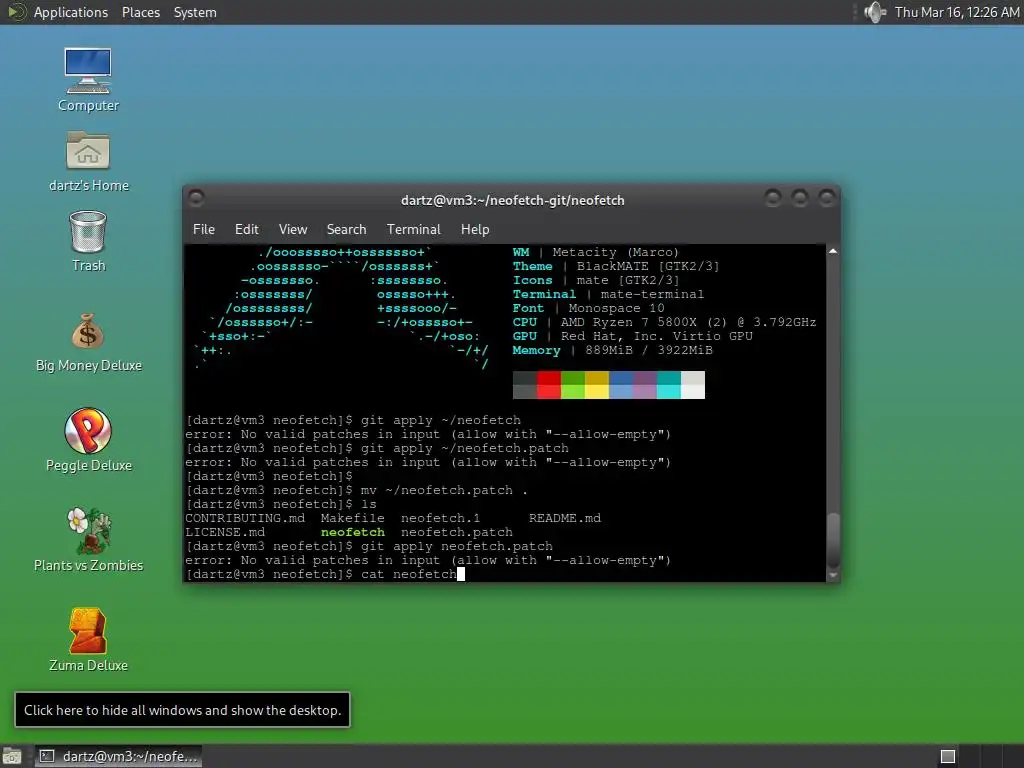Click terminal window title 'dartz@vm3:~/neofetch-git/neofetch'
The width and height of the screenshot is (1024, 768).
pyautogui.click(x=513, y=200)
